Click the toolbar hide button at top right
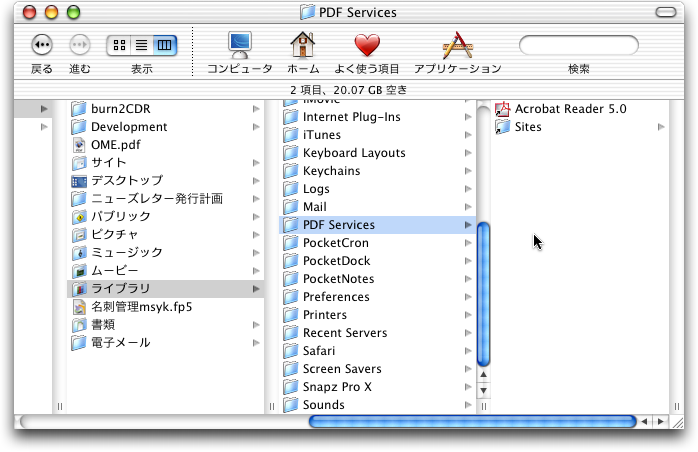 [x=669, y=12]
